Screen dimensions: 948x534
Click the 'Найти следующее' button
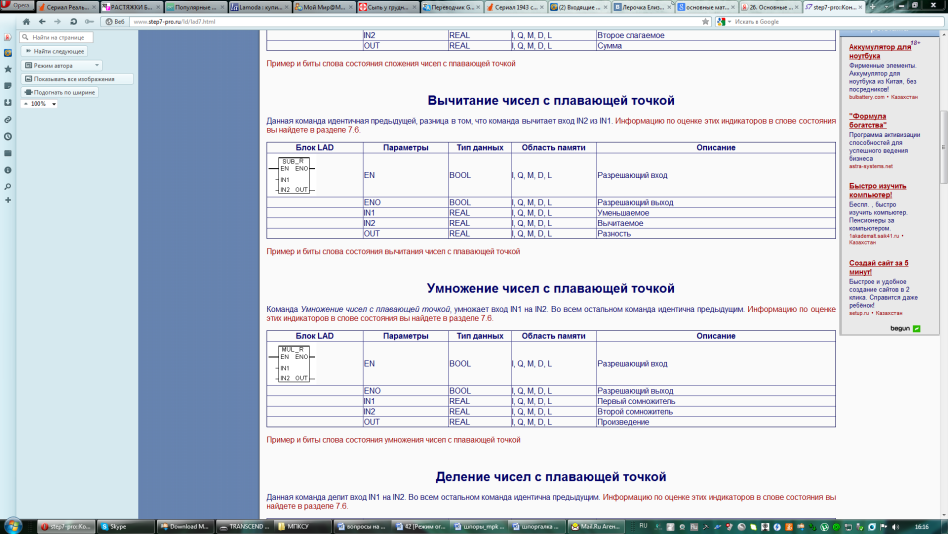pos(54,51)
